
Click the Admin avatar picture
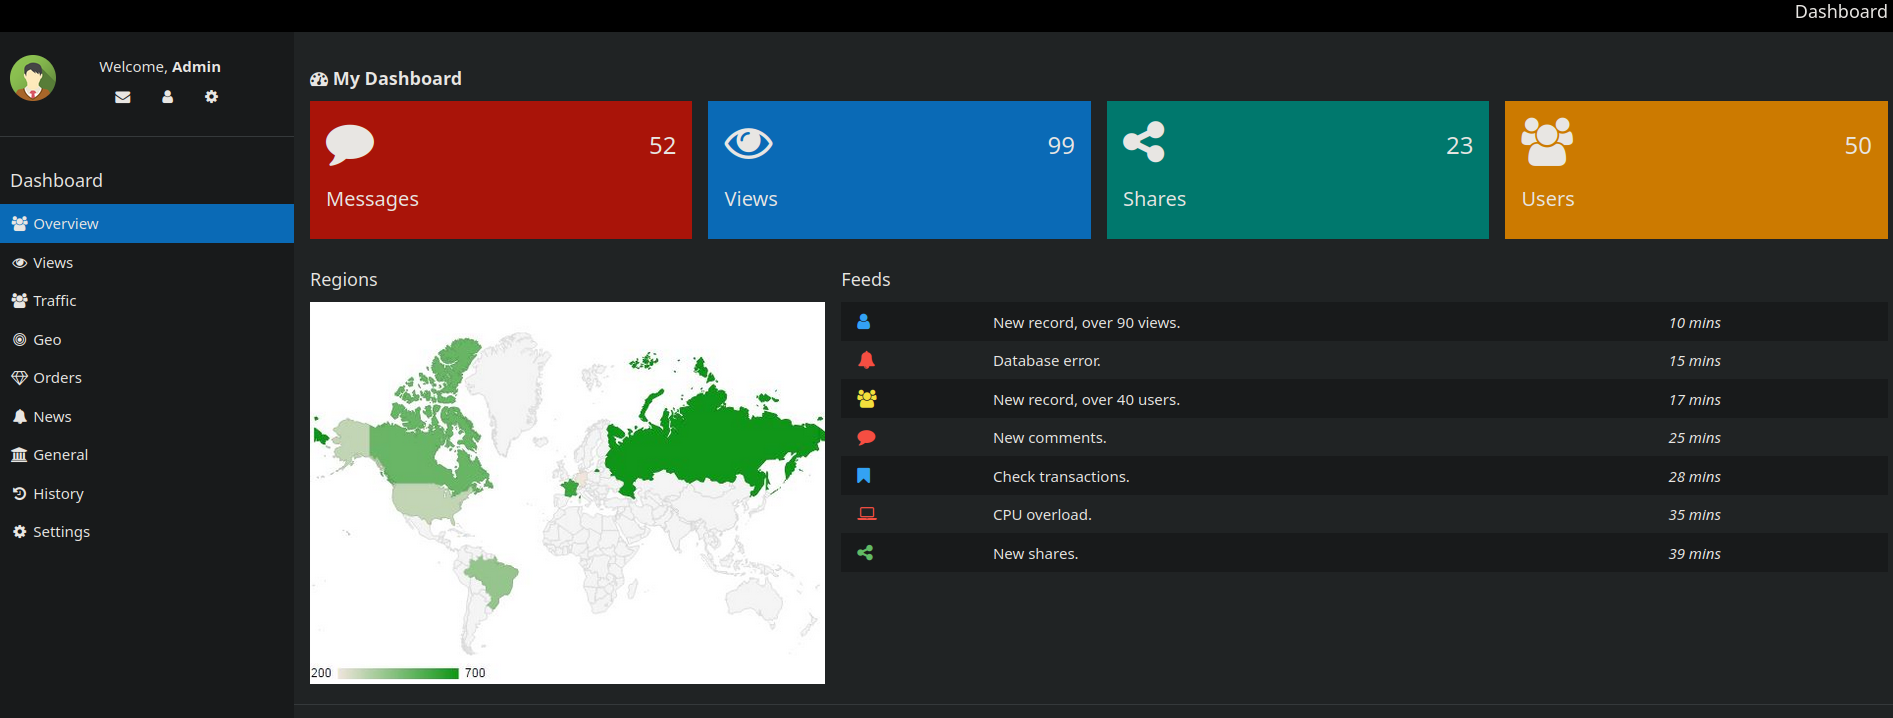(x=33, y=78)
